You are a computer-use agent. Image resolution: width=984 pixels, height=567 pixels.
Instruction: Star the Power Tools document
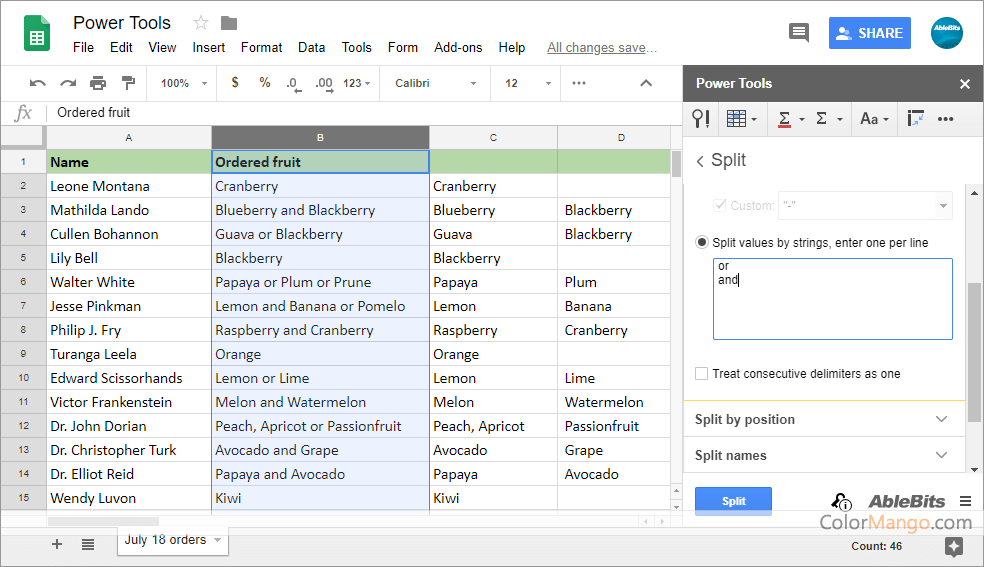click(201, 23)
